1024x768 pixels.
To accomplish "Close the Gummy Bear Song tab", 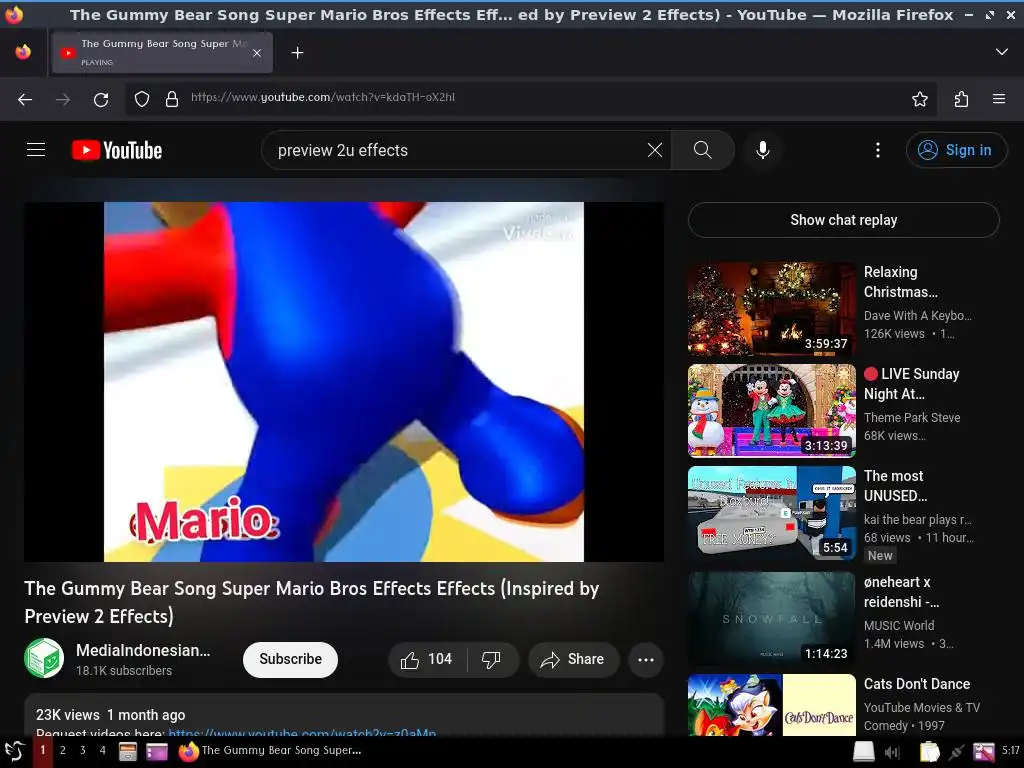I will (257, 53).
